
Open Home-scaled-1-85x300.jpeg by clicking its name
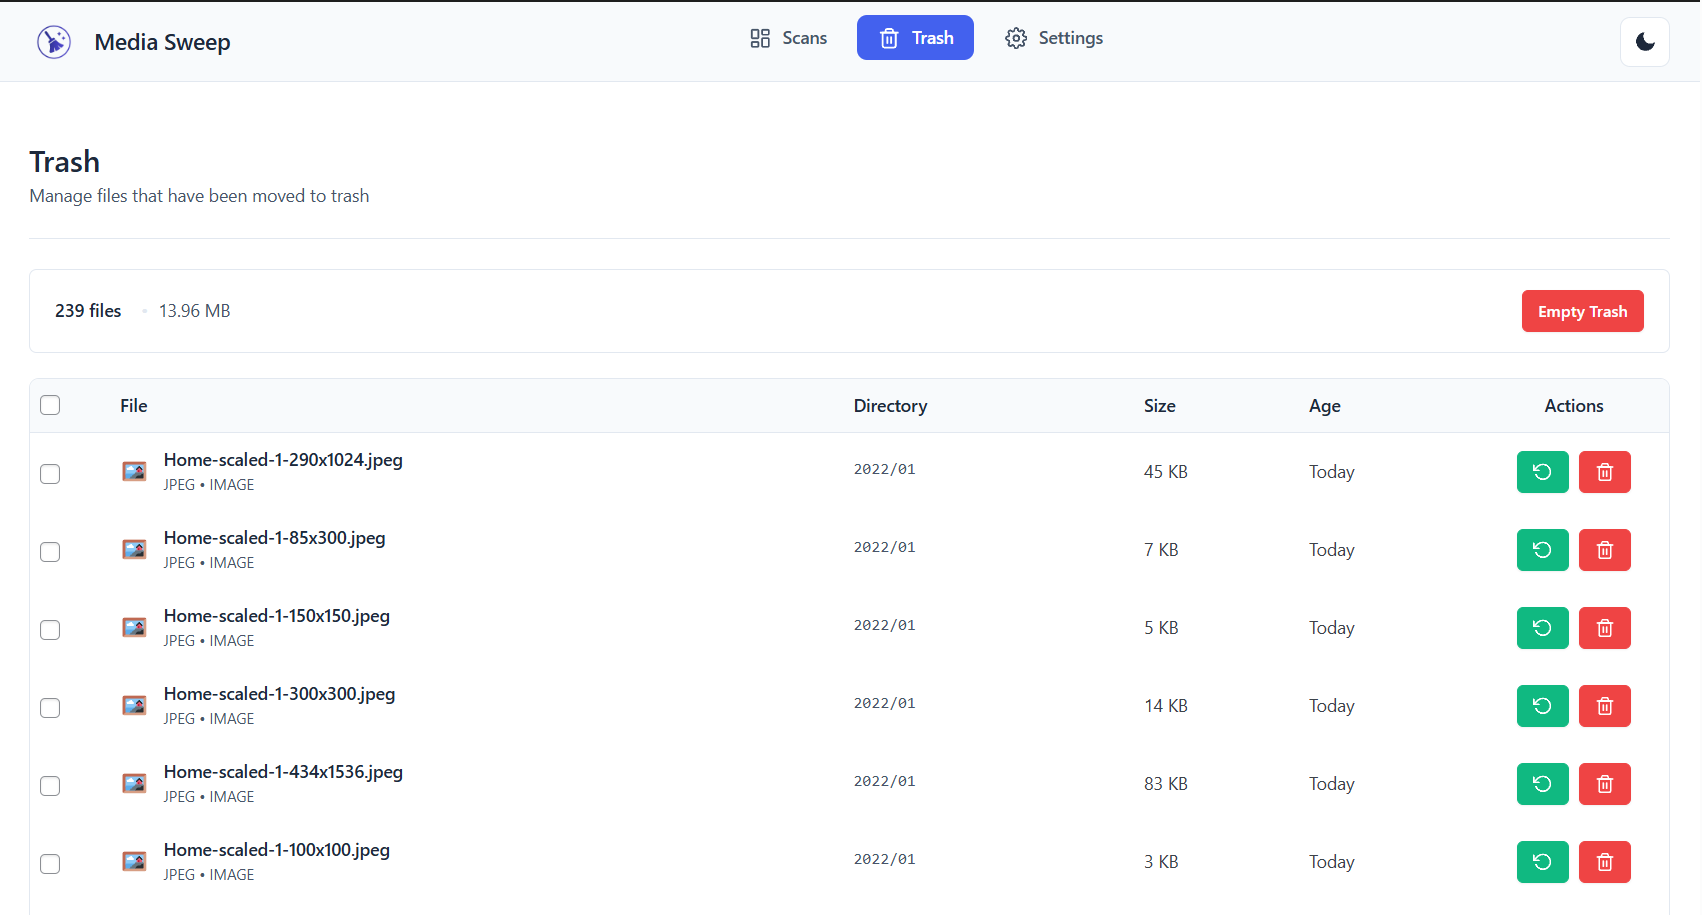click(274, 537)
